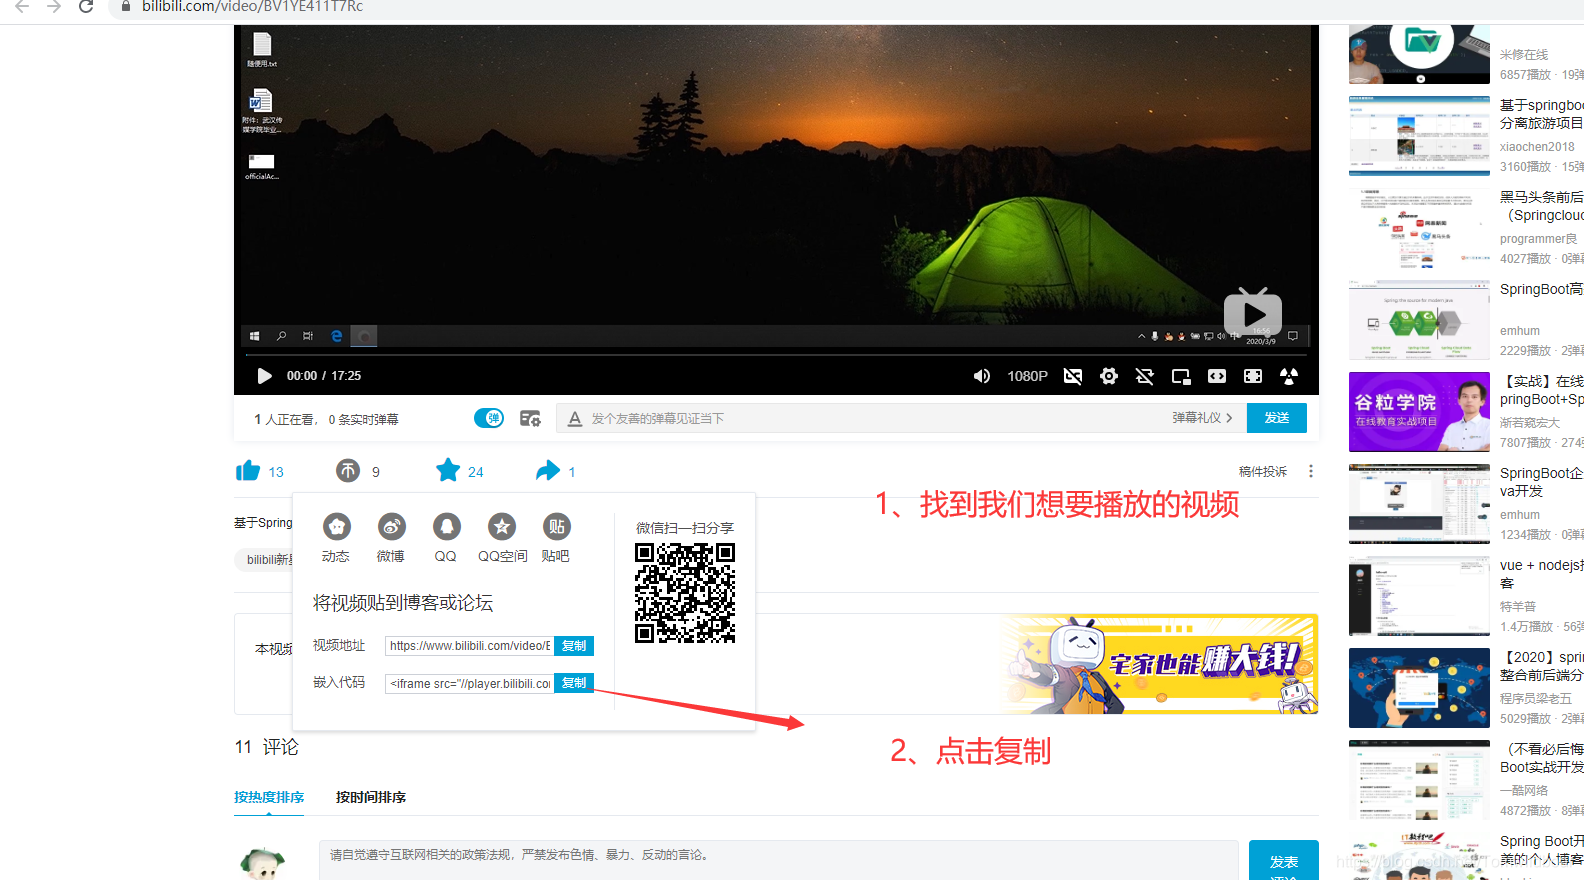Viewport: 1584px width, 880px height.
Task: Toggle the danmaku (弹) switch
Action: [x=489, y=418]
